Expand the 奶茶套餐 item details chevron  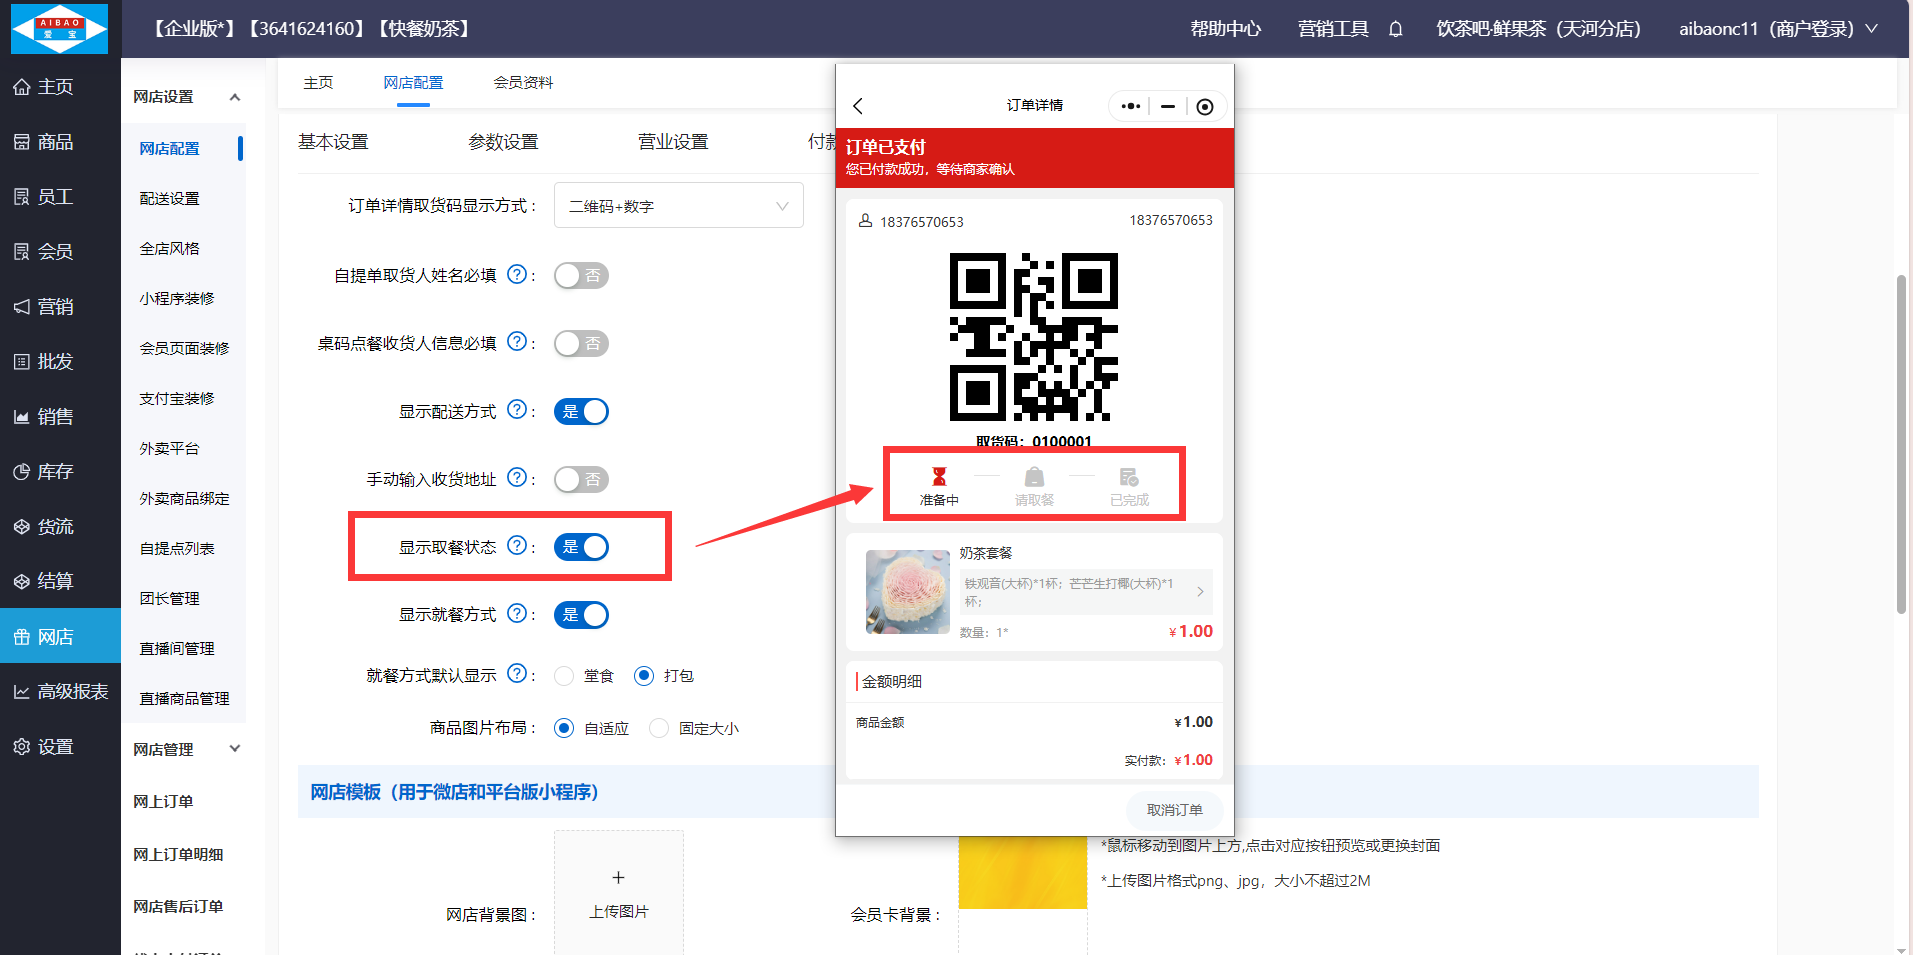[1201, 592]
